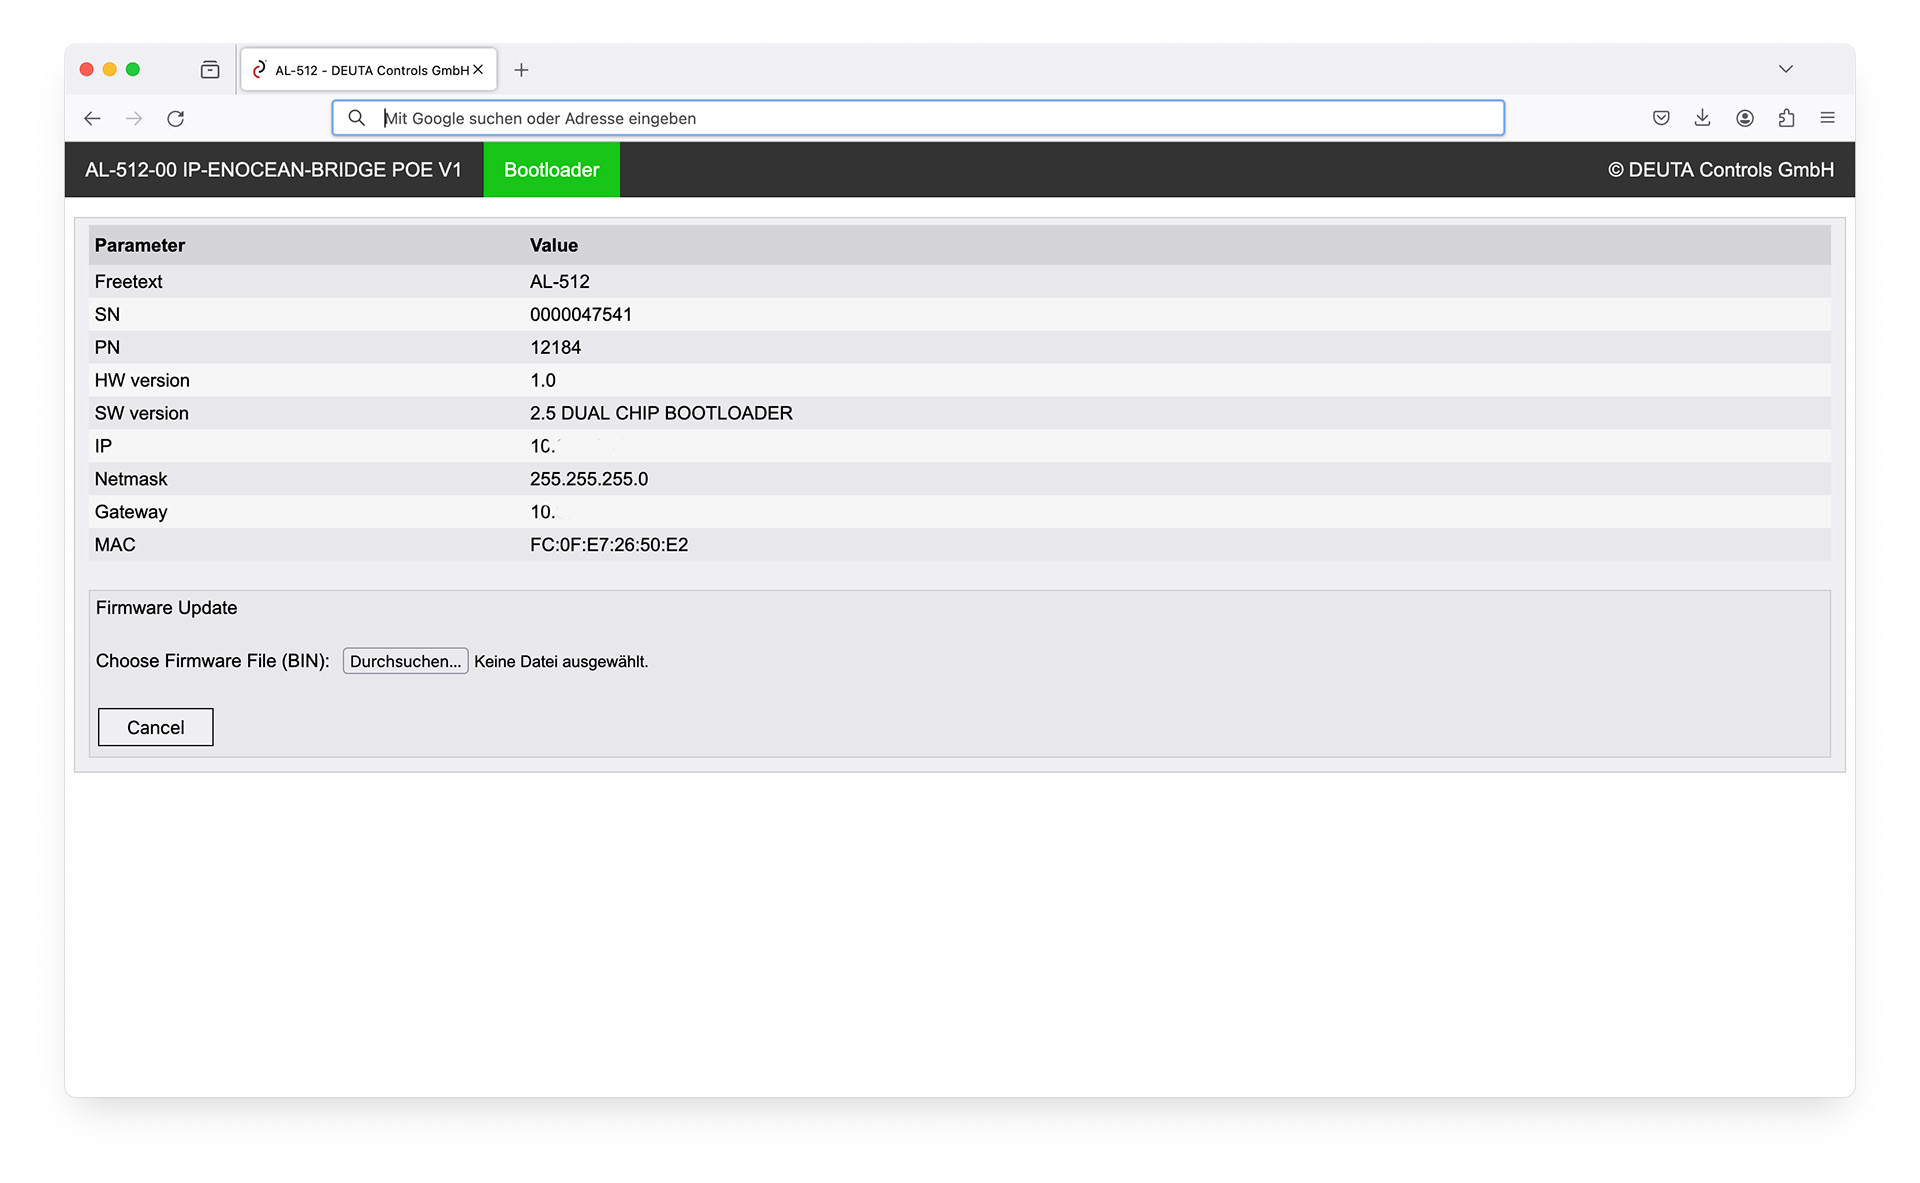Viewport: 1920px width, 1183px height.
Task: Click the browser forward arrow
Action: [134, 118]
